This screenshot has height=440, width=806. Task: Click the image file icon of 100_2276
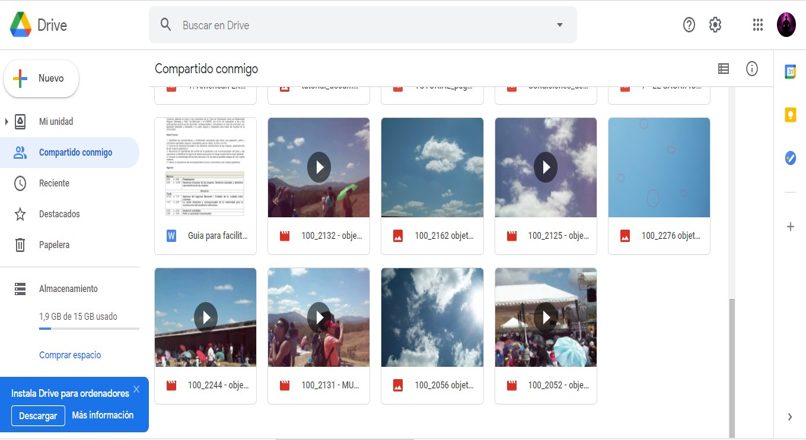[625, 236]
